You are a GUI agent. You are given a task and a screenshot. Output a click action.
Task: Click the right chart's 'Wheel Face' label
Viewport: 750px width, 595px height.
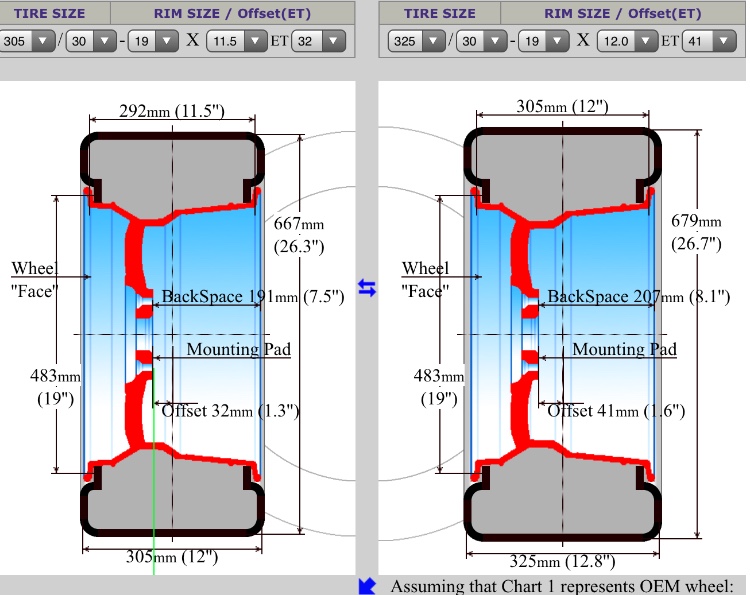(x=425, y=279)
